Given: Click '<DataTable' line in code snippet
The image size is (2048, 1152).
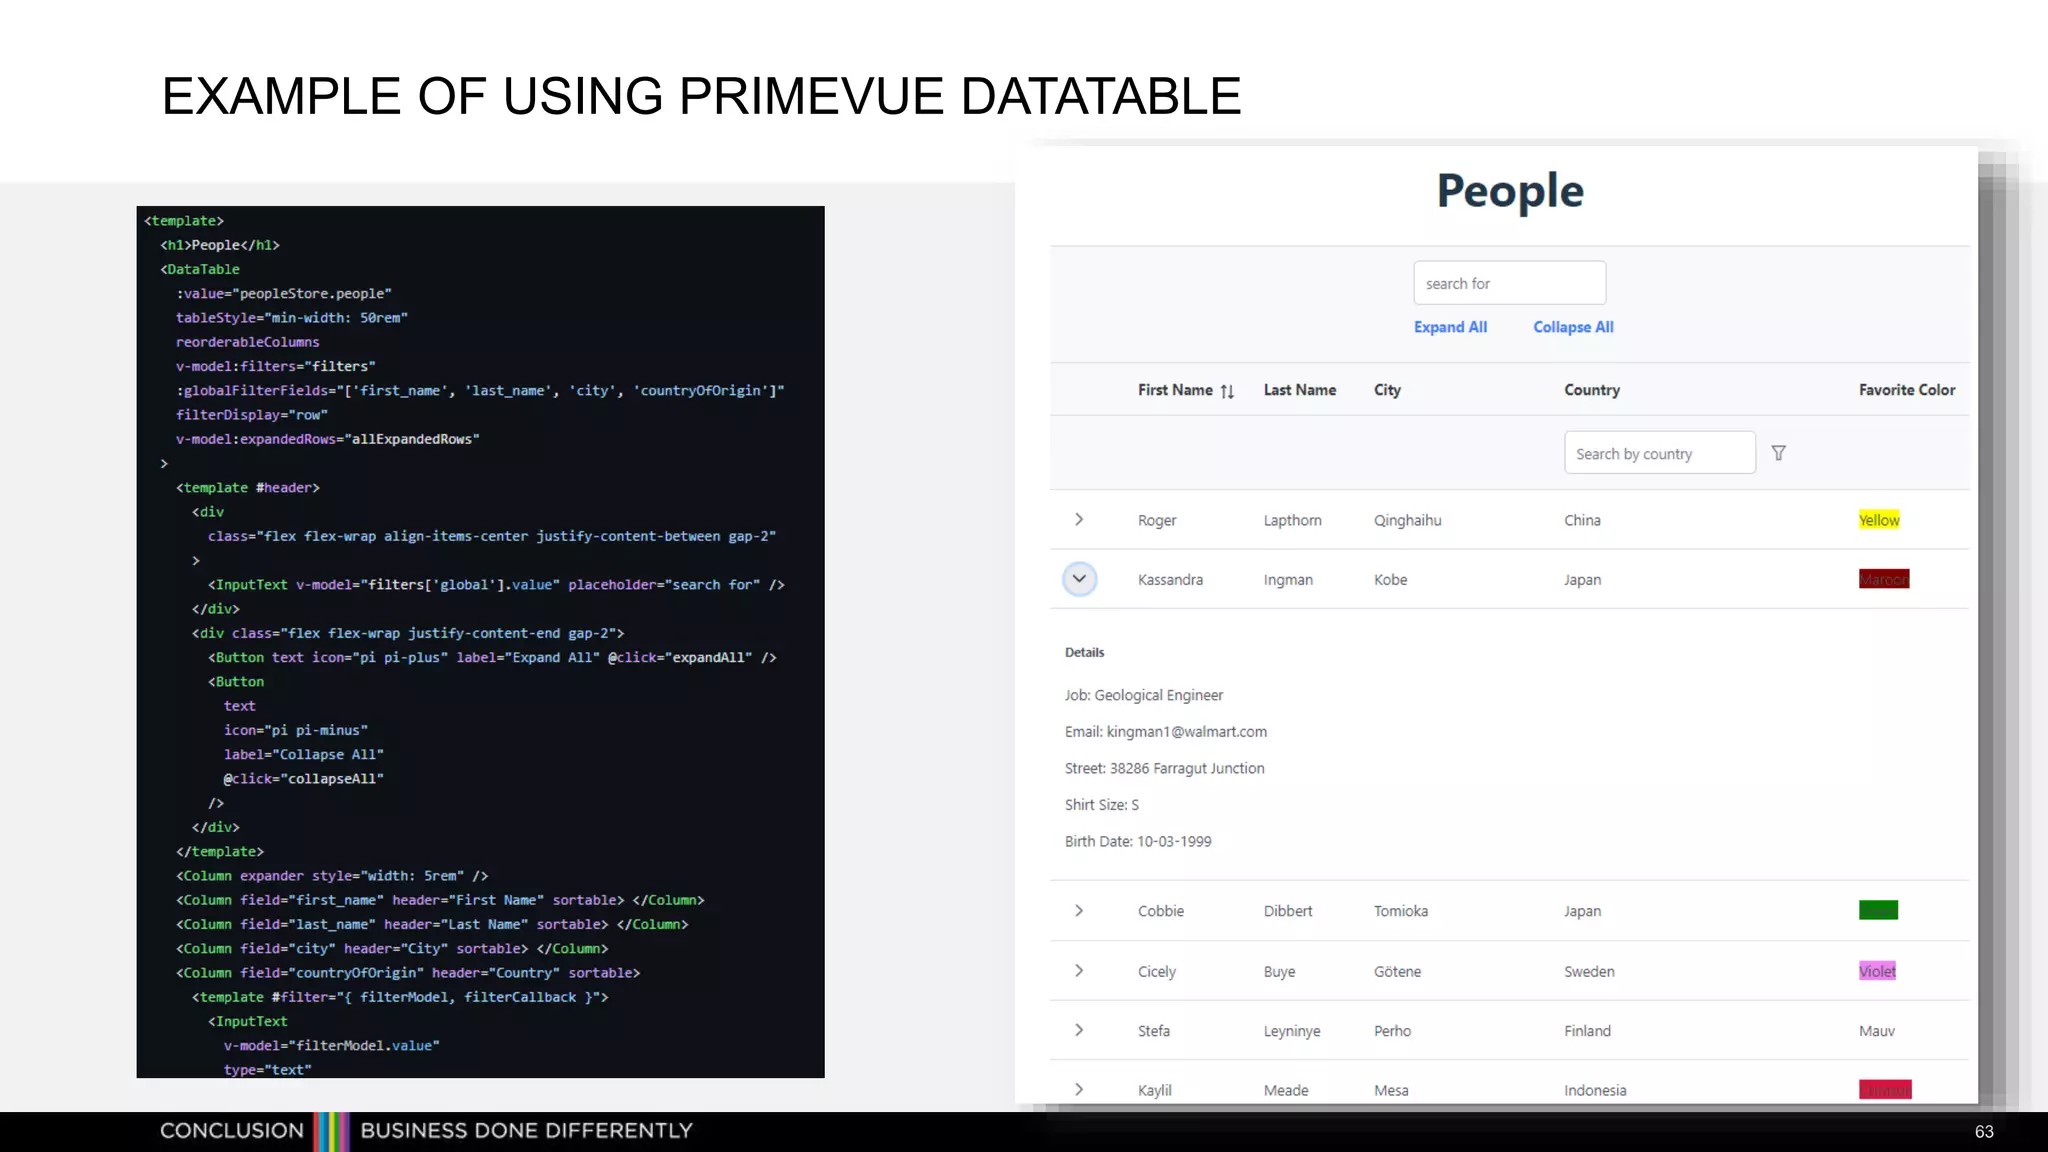Looking at the screenshot, I should click(x=200, y=269).
